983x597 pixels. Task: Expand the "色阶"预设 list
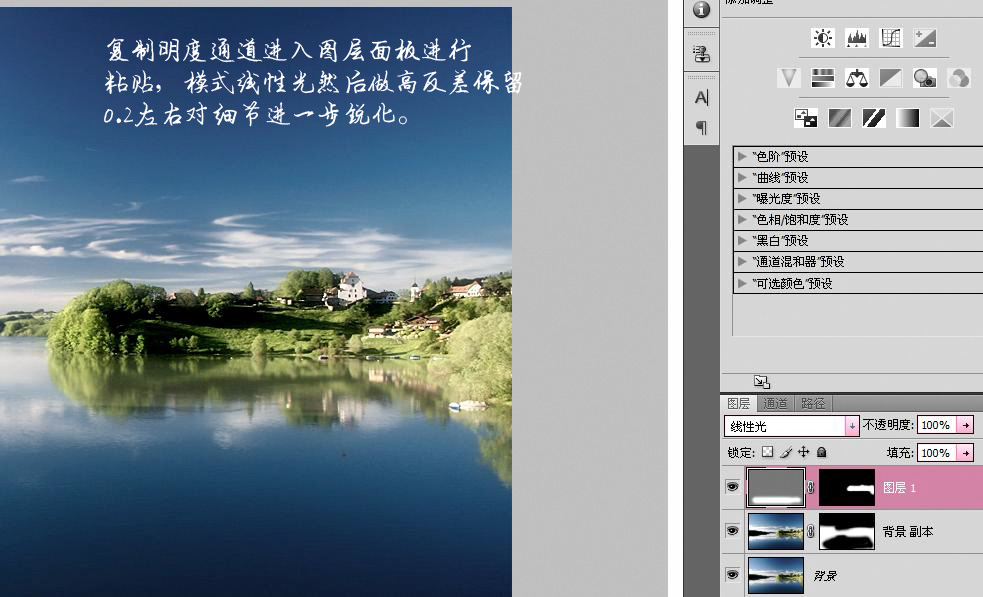[742, 156]
